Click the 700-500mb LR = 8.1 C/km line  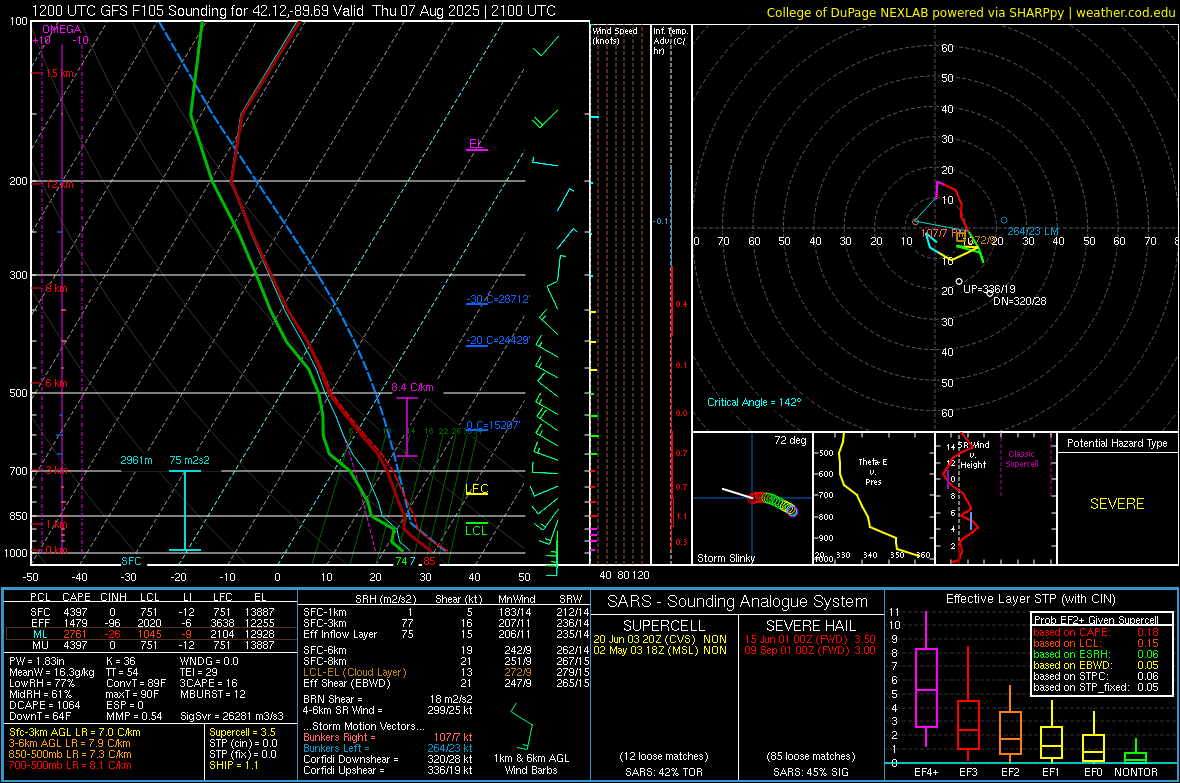click(x=70, y=765)
